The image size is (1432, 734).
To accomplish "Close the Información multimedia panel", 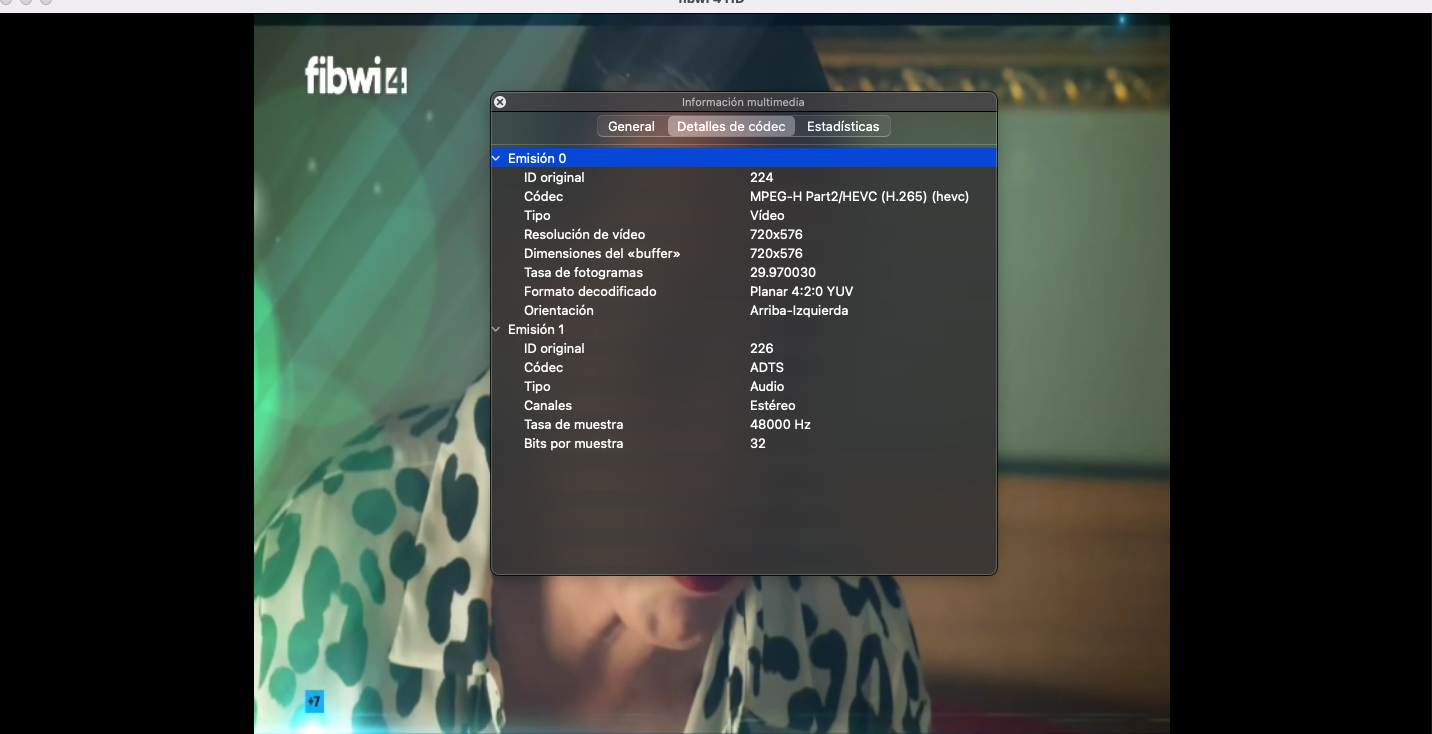I will tap(500, 102).
